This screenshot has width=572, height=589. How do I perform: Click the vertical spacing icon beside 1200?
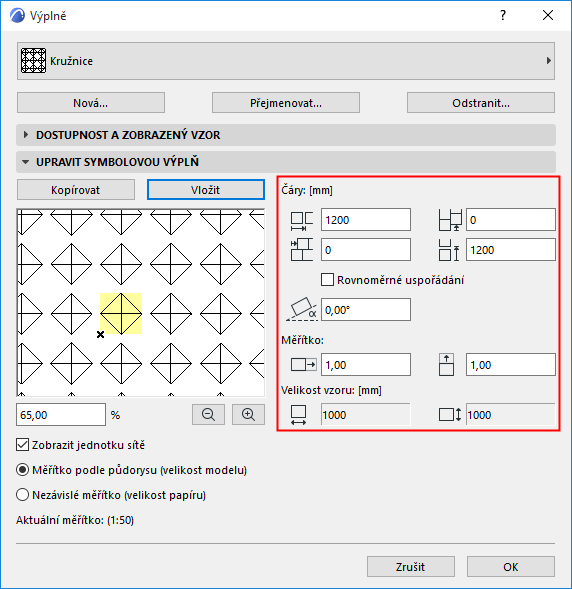pos(449,250)
